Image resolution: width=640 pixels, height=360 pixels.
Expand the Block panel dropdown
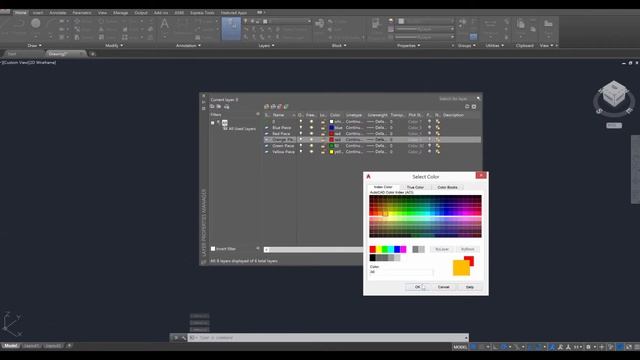click(339, 46)
